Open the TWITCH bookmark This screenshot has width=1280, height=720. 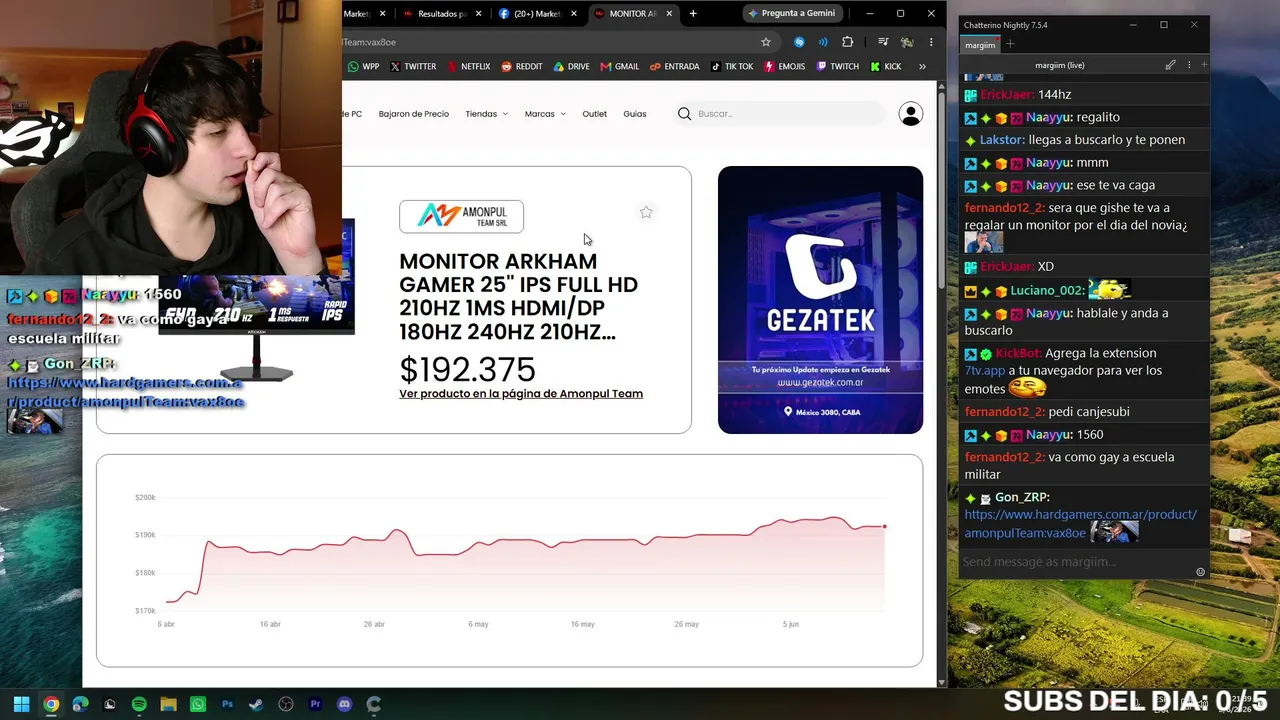[x=838, y=67]
